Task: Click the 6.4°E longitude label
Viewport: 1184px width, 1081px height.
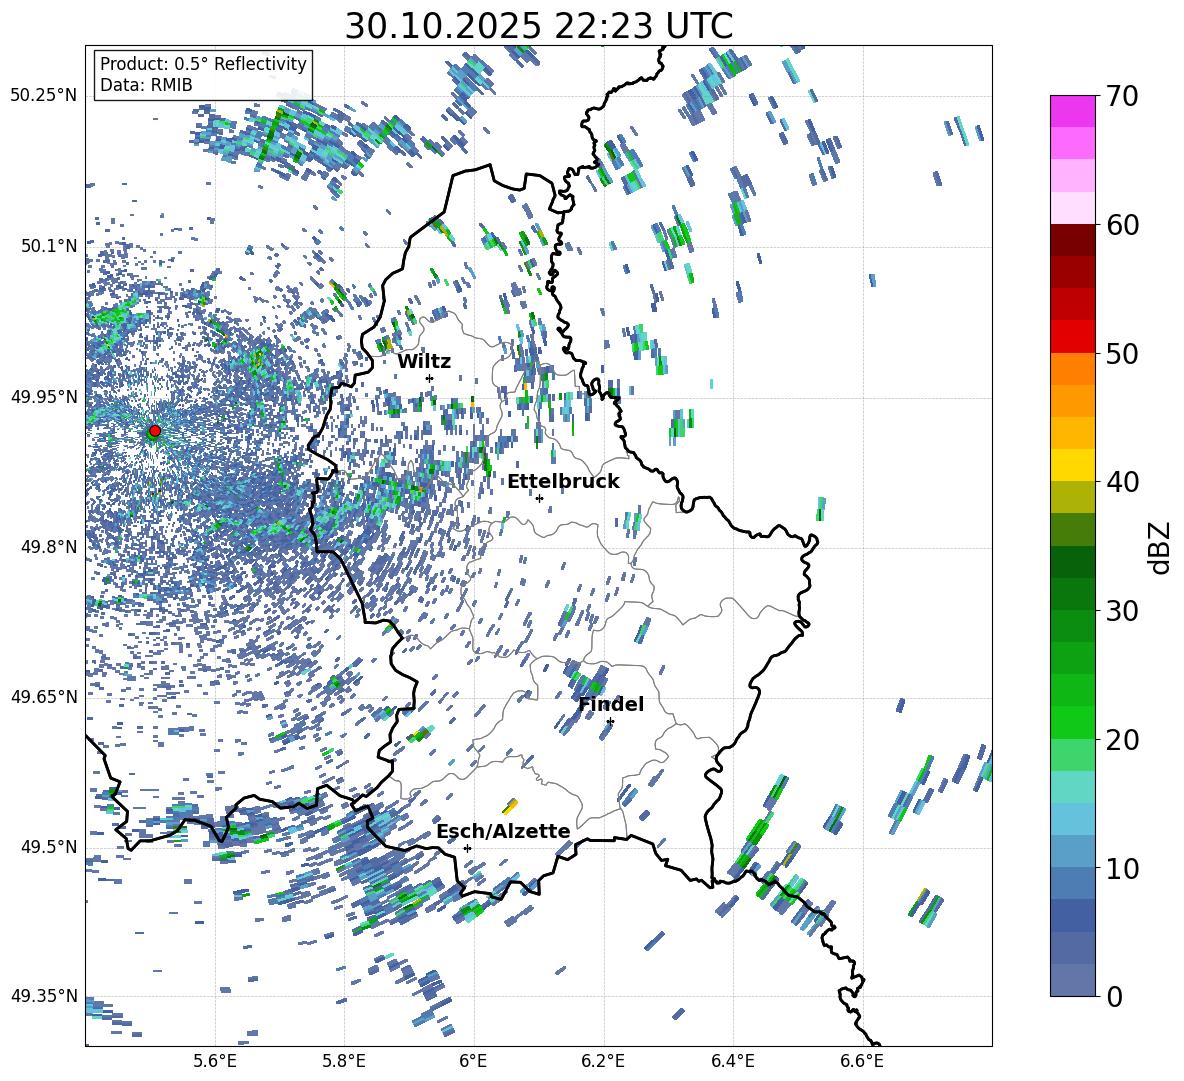Action: pyautogui.click(x=732, y=1061)
